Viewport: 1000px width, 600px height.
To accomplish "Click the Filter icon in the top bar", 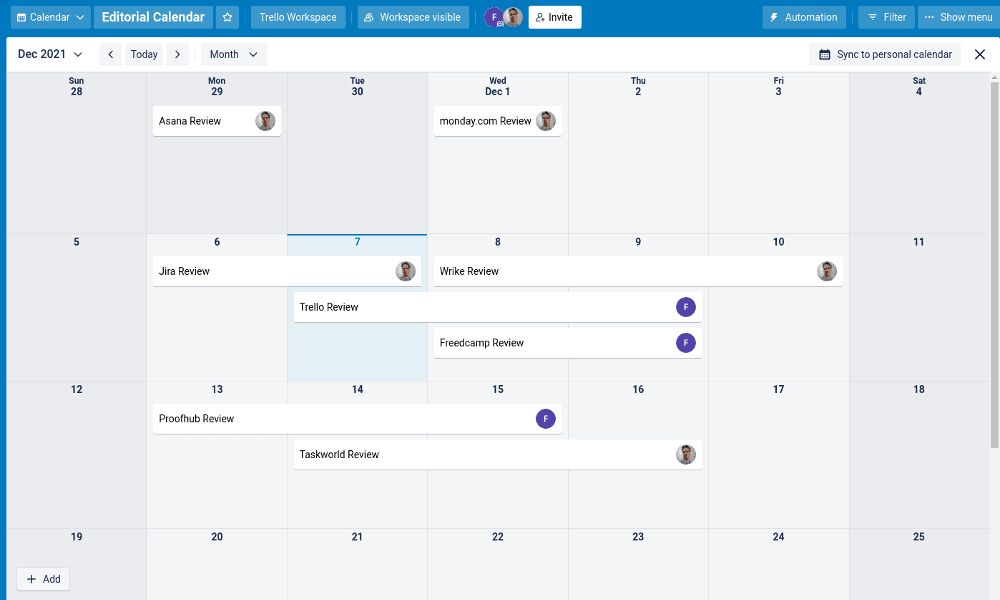I will click(874, 17).
